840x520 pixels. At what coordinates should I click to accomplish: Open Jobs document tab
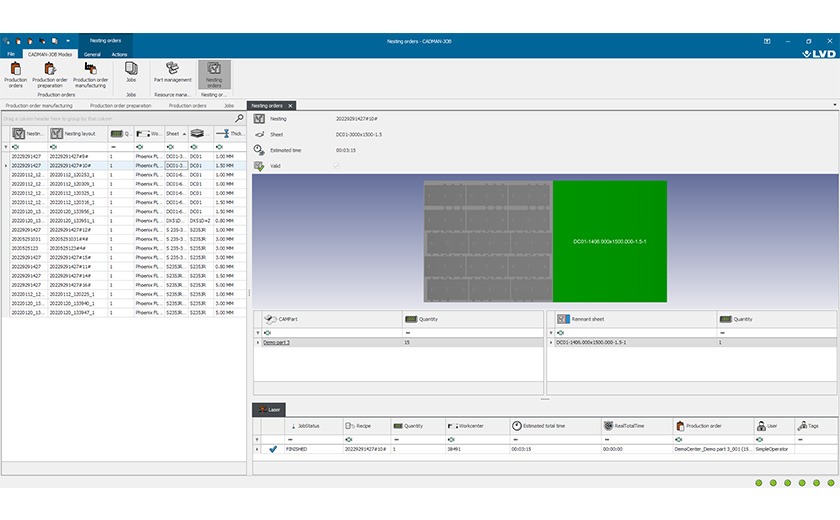(x=229, y=105)
